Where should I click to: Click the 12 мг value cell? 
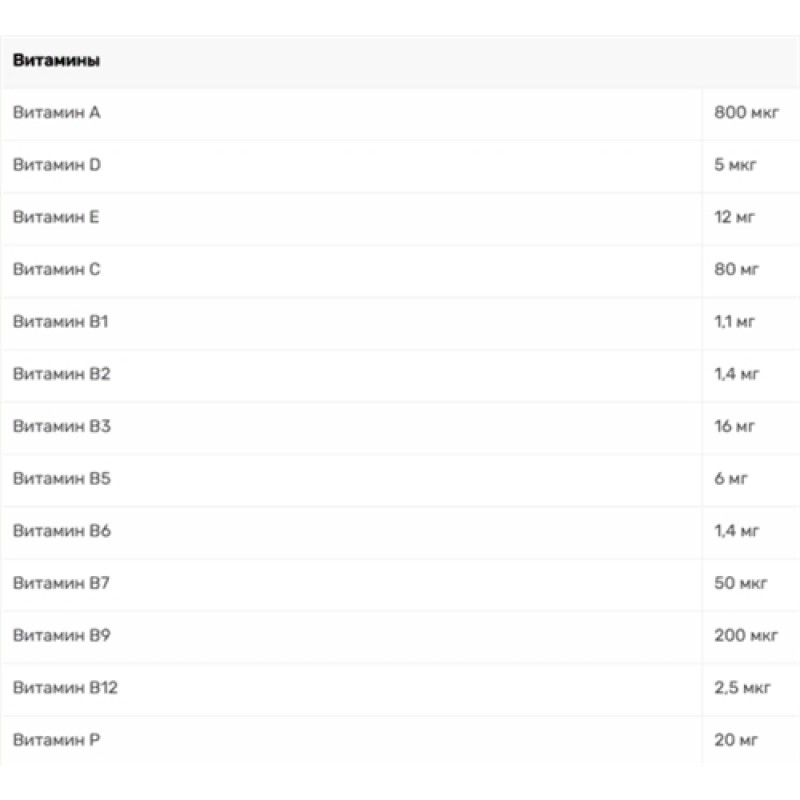(x=735, y=217)
